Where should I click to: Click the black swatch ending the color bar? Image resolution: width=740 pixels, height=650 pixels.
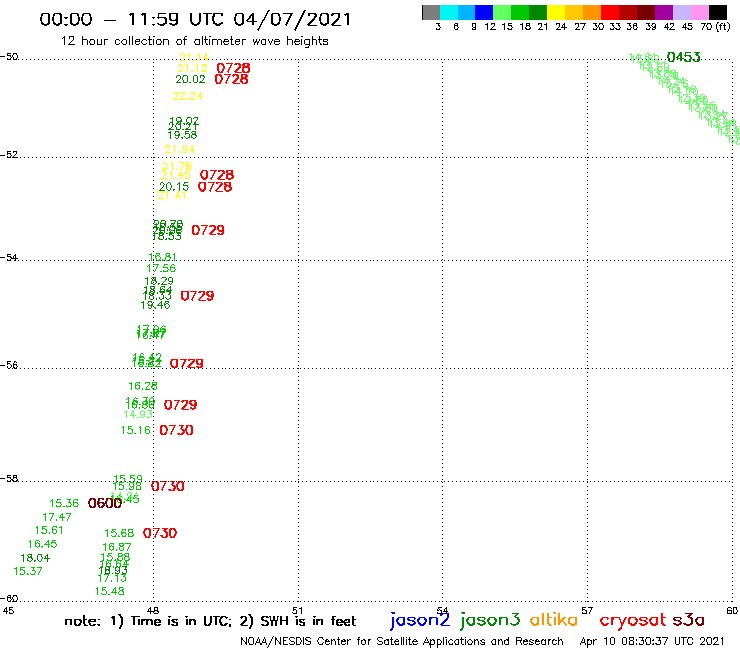717,12
